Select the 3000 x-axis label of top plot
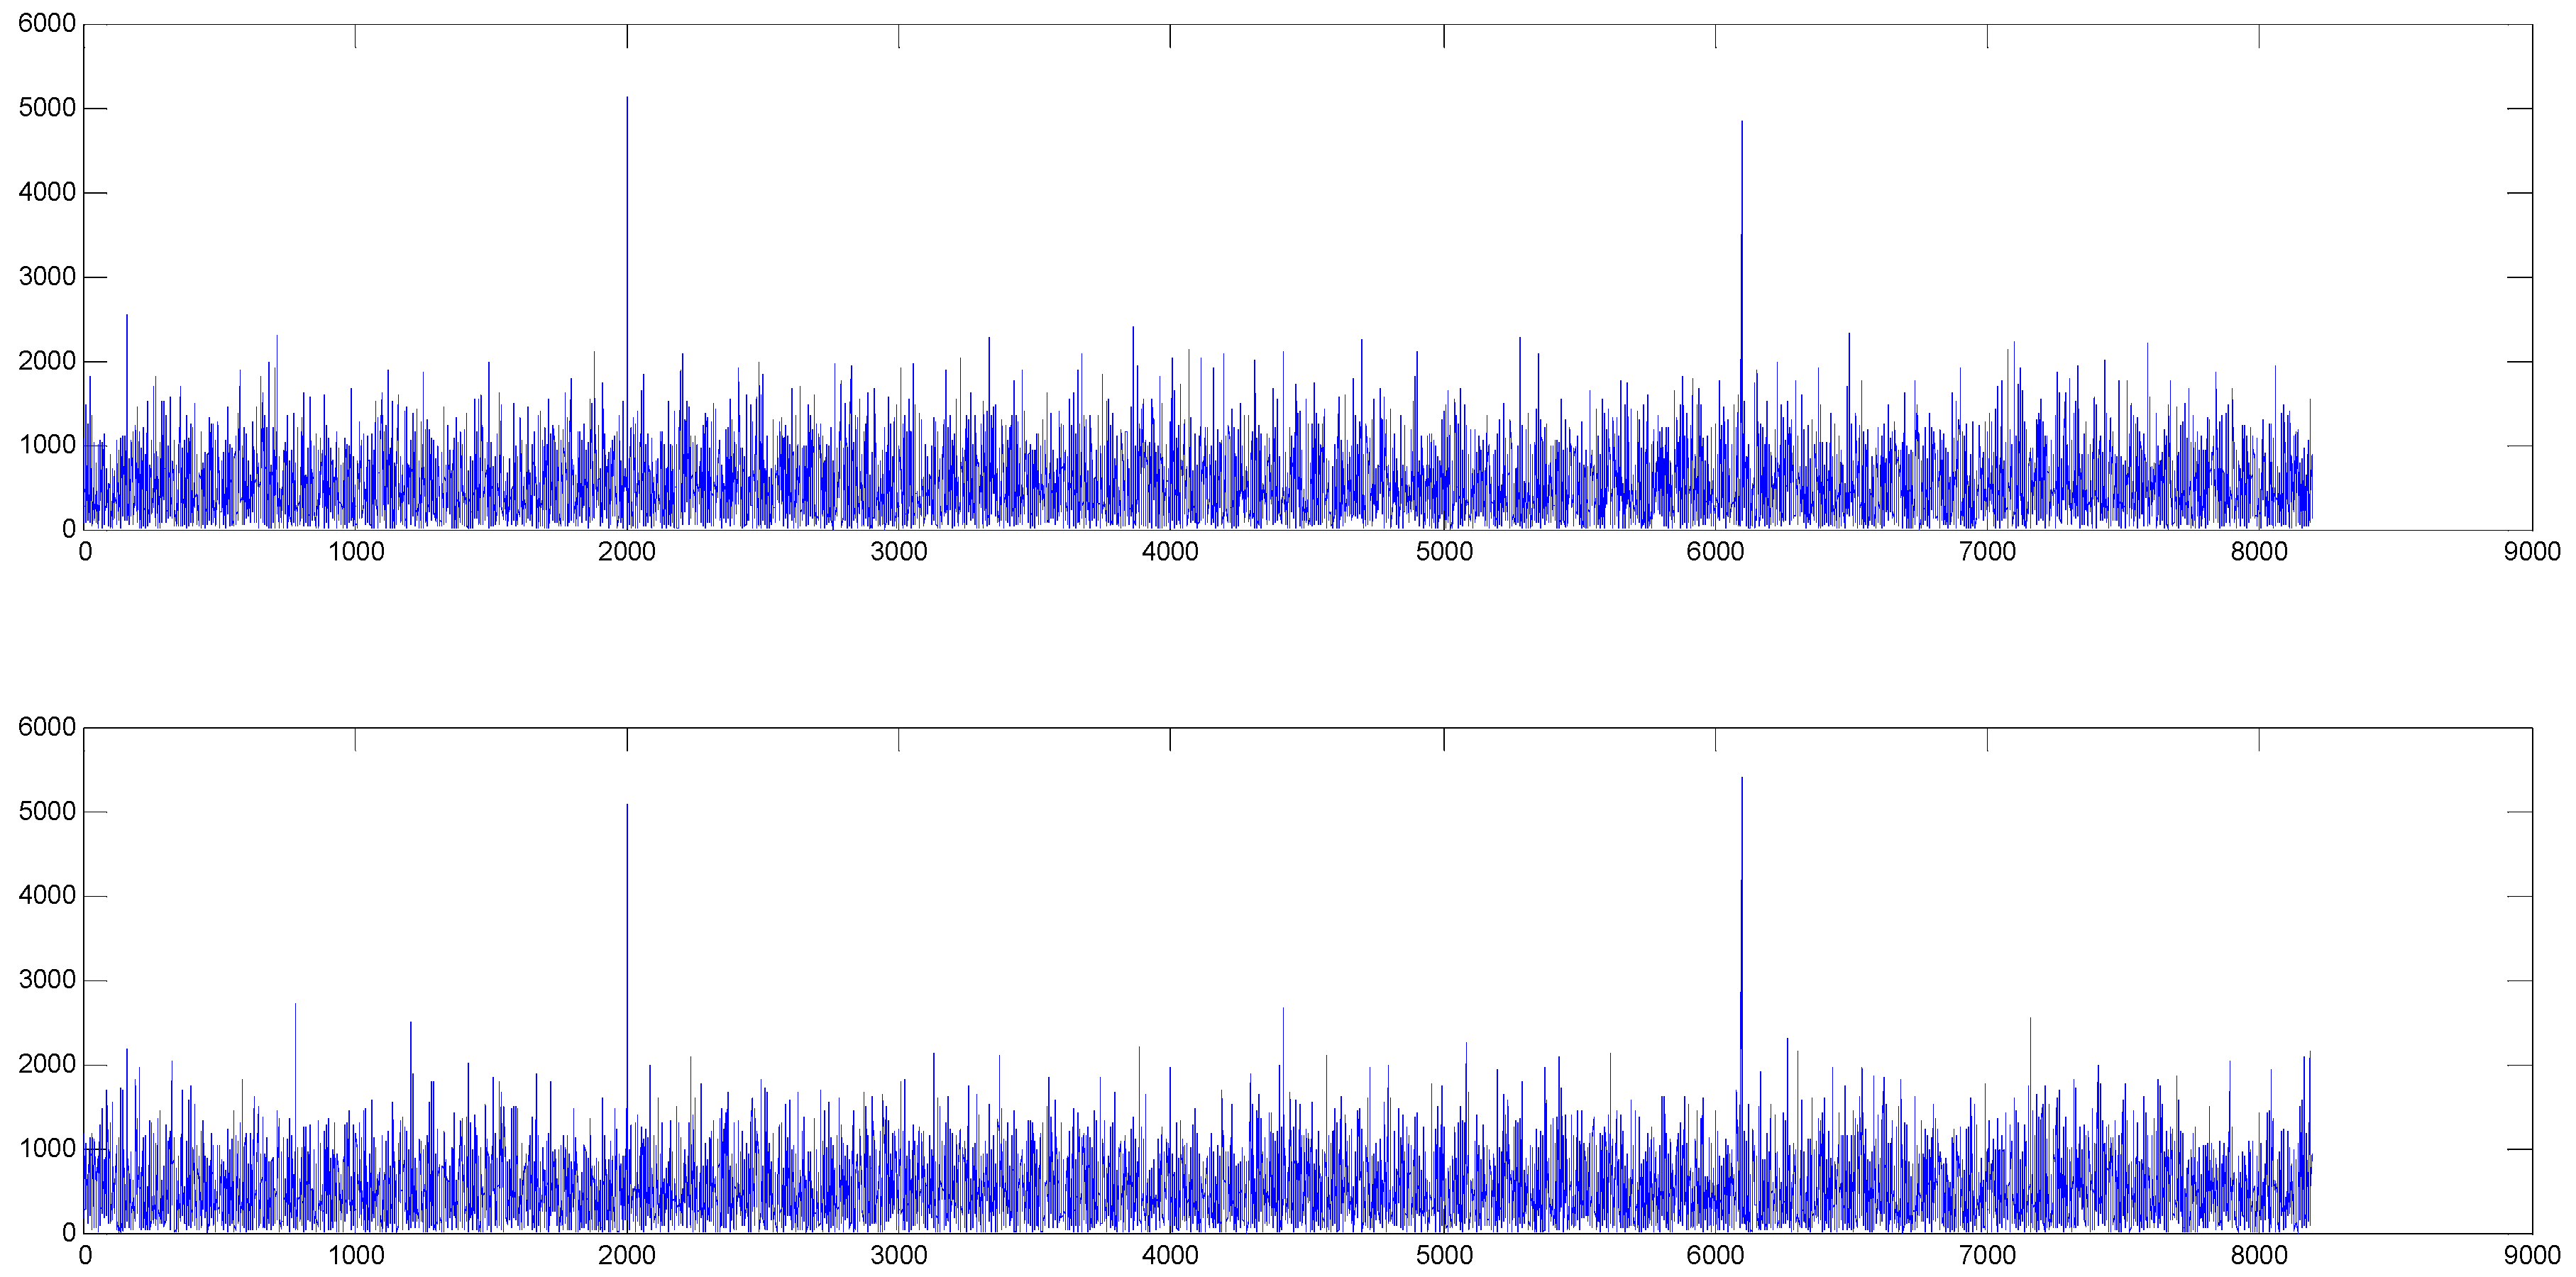The height and width of the screenshot is (1277, 2576). click(x=898, y=552)
